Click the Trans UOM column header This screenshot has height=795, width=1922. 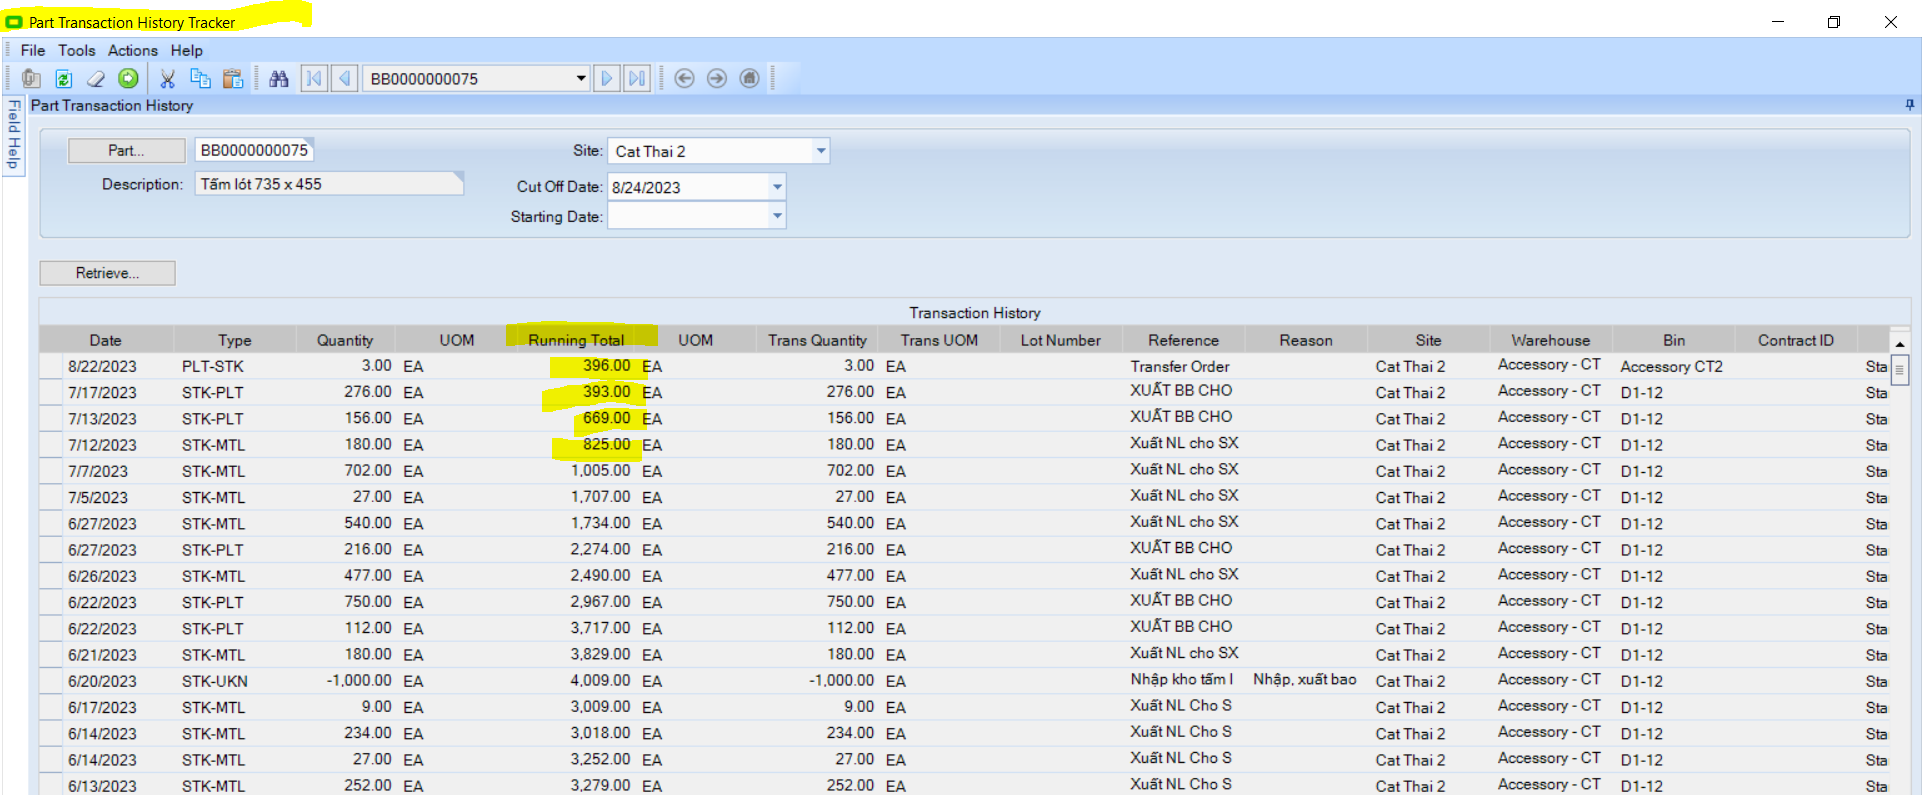coord(939,340)
